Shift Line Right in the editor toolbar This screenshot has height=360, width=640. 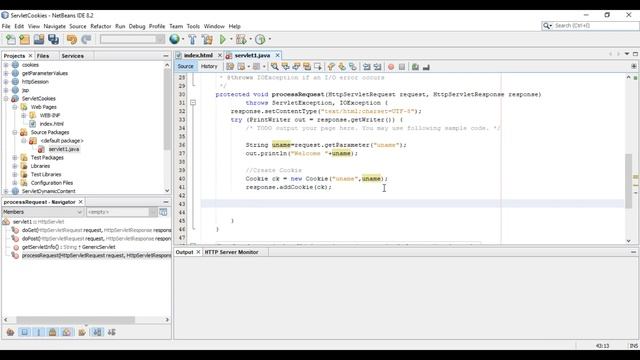click(377, 67)
